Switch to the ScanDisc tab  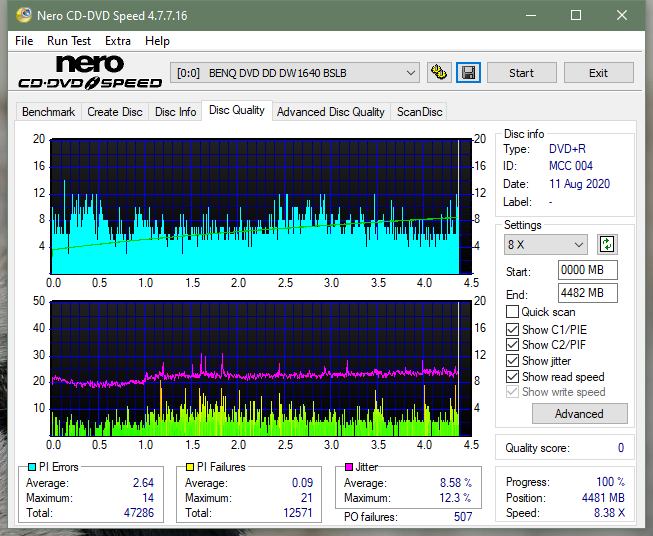pos(419,112)
